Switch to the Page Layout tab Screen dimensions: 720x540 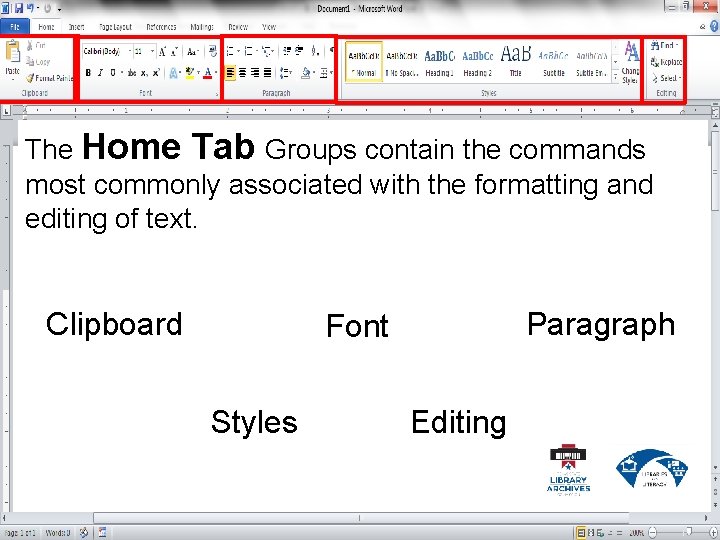click(115, 27)
